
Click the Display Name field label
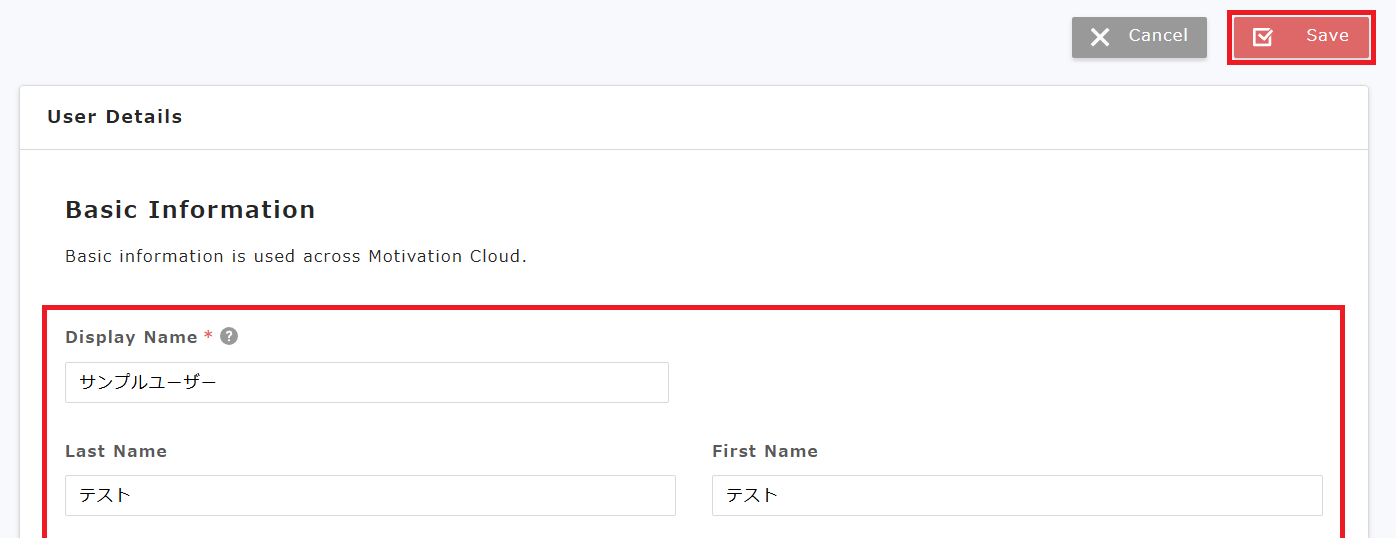click(x=131, y=337)
